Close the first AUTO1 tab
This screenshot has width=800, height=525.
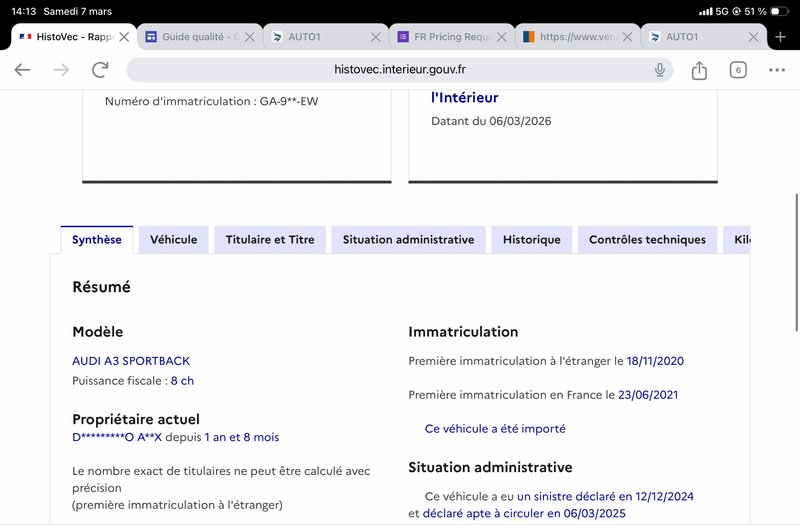376,37
